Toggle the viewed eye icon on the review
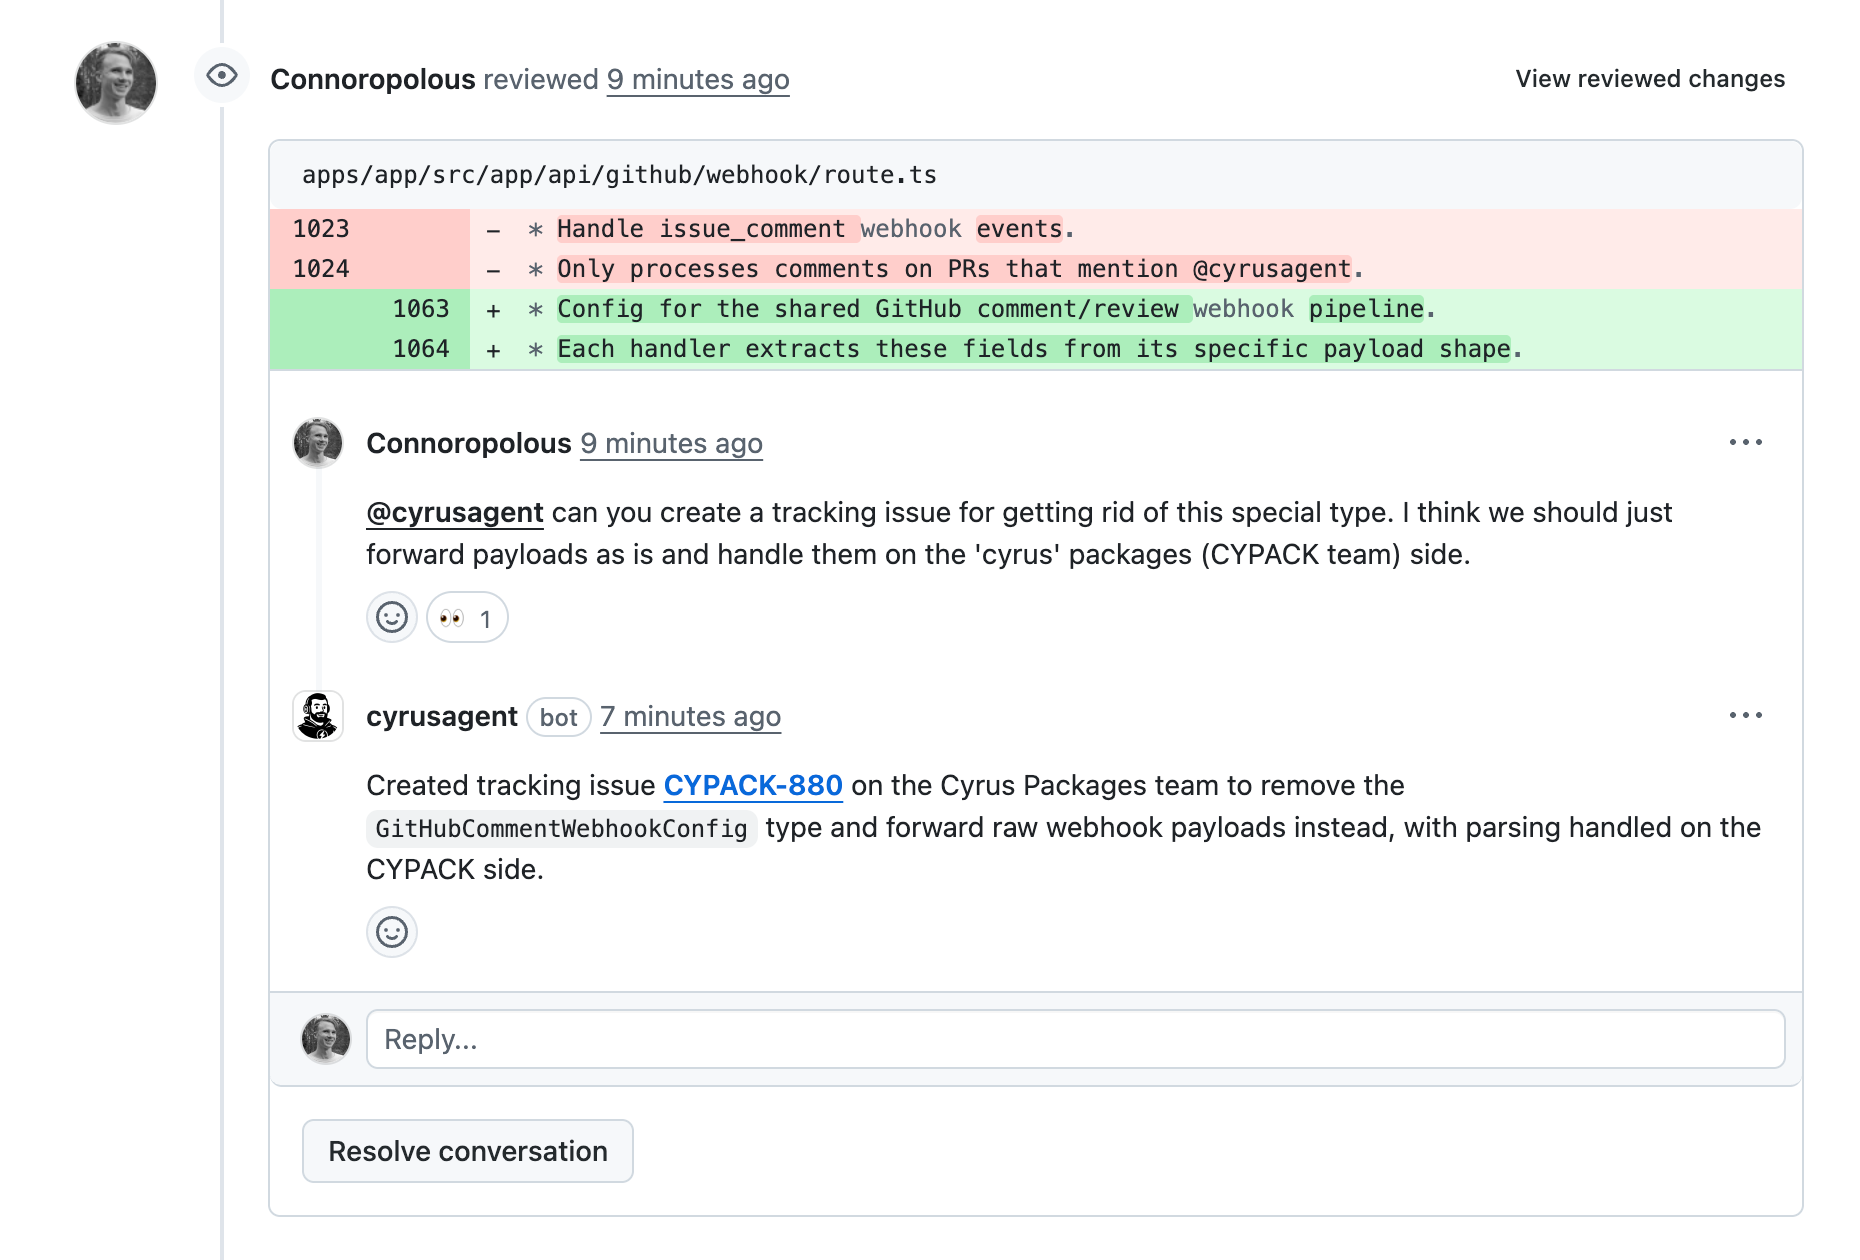Screen dimensions: 1860x1260 point(221,75)
